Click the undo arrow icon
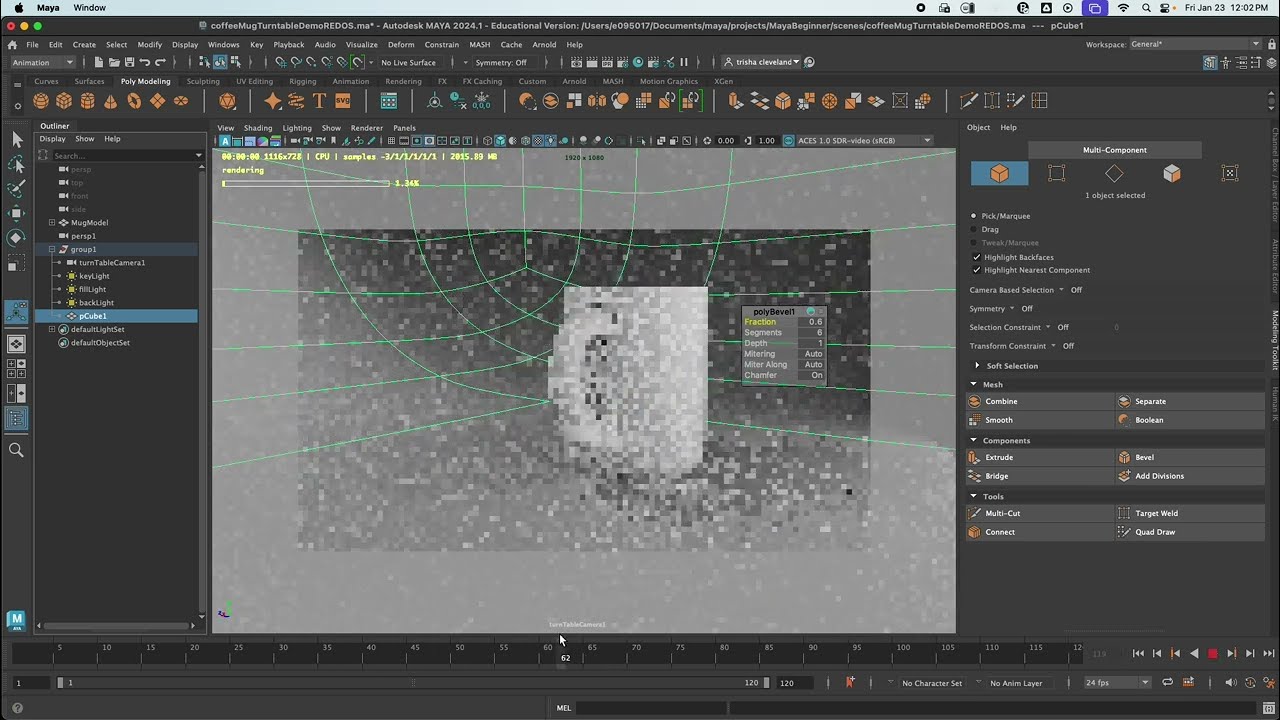Viewport: 1280px width, 720px height. [x=145, y=62]
